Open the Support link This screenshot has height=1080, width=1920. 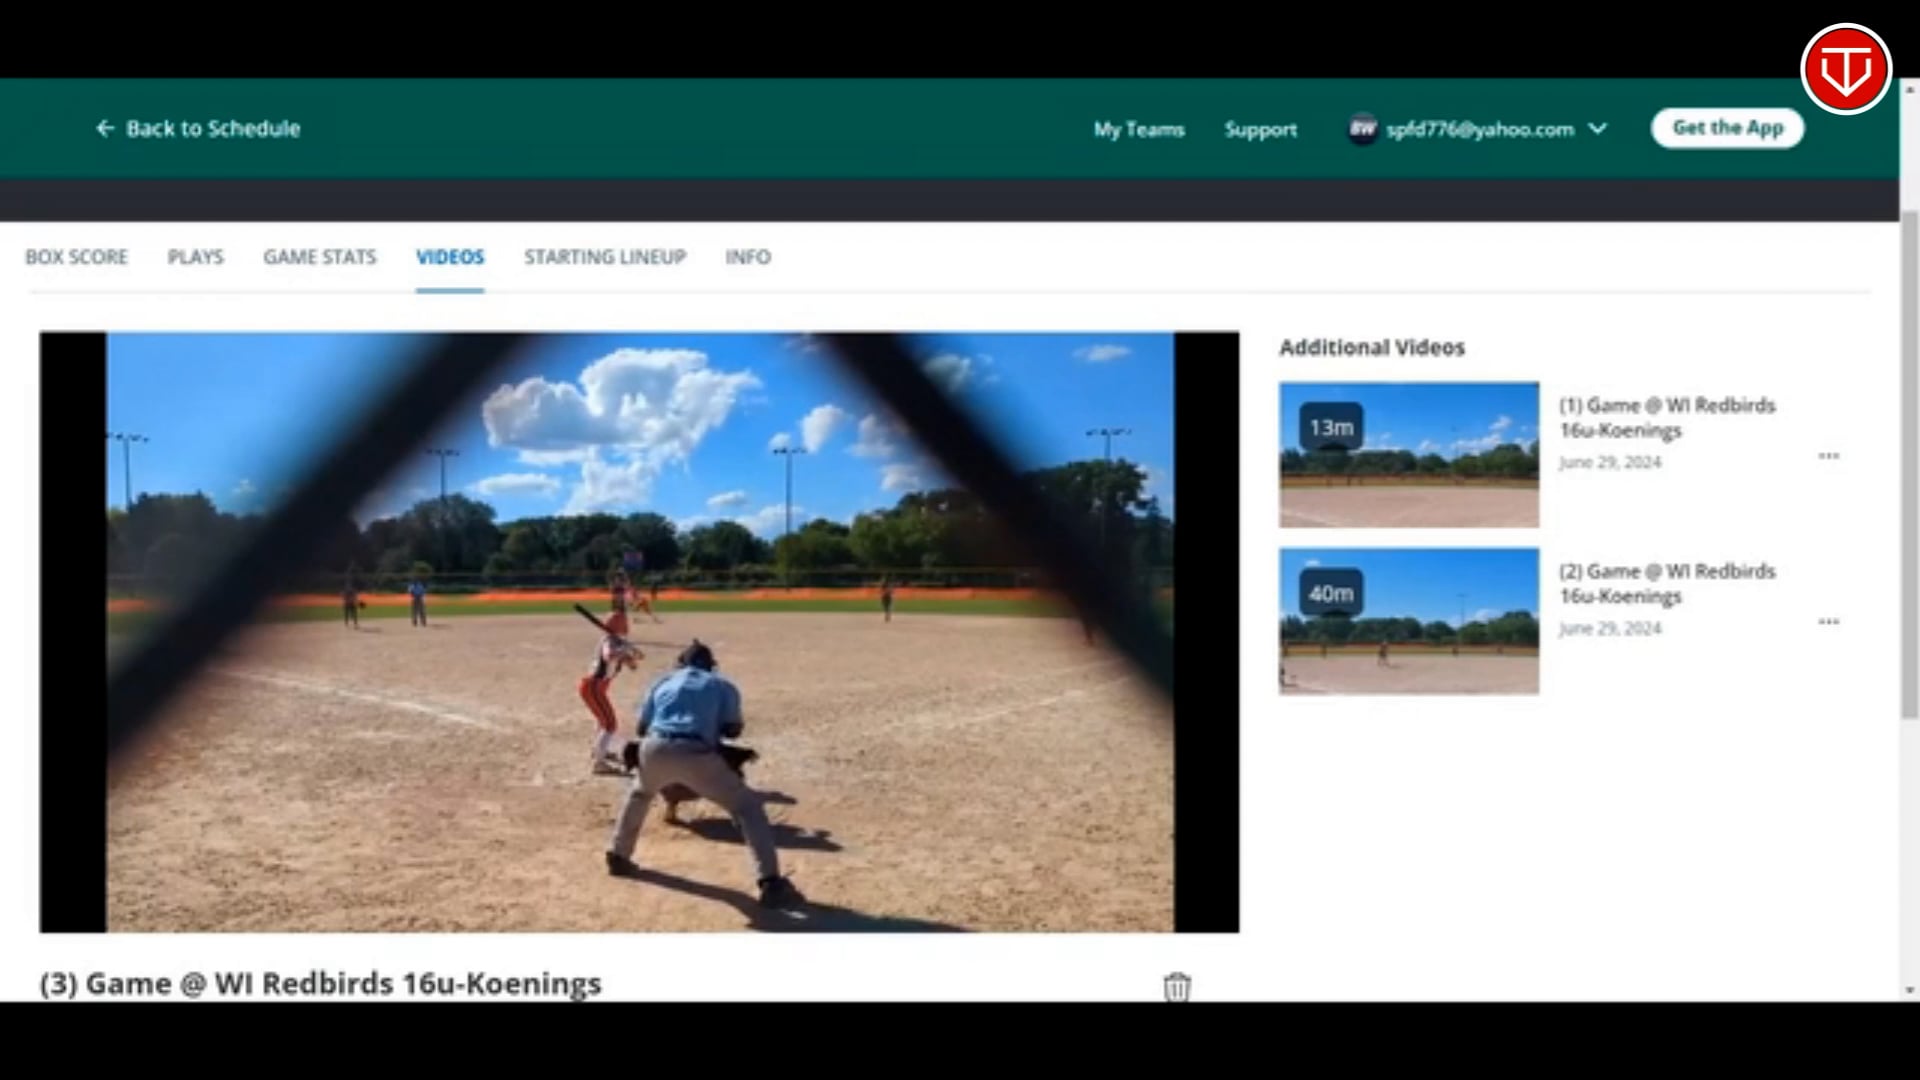pyautogui.click(x=1260, y=130)
